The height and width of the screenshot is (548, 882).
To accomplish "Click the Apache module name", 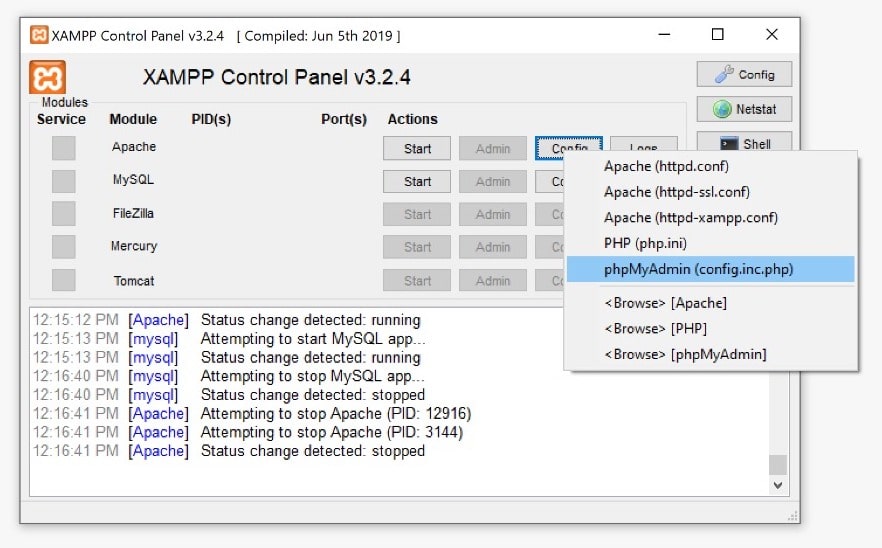I will [x=134, y=147].
